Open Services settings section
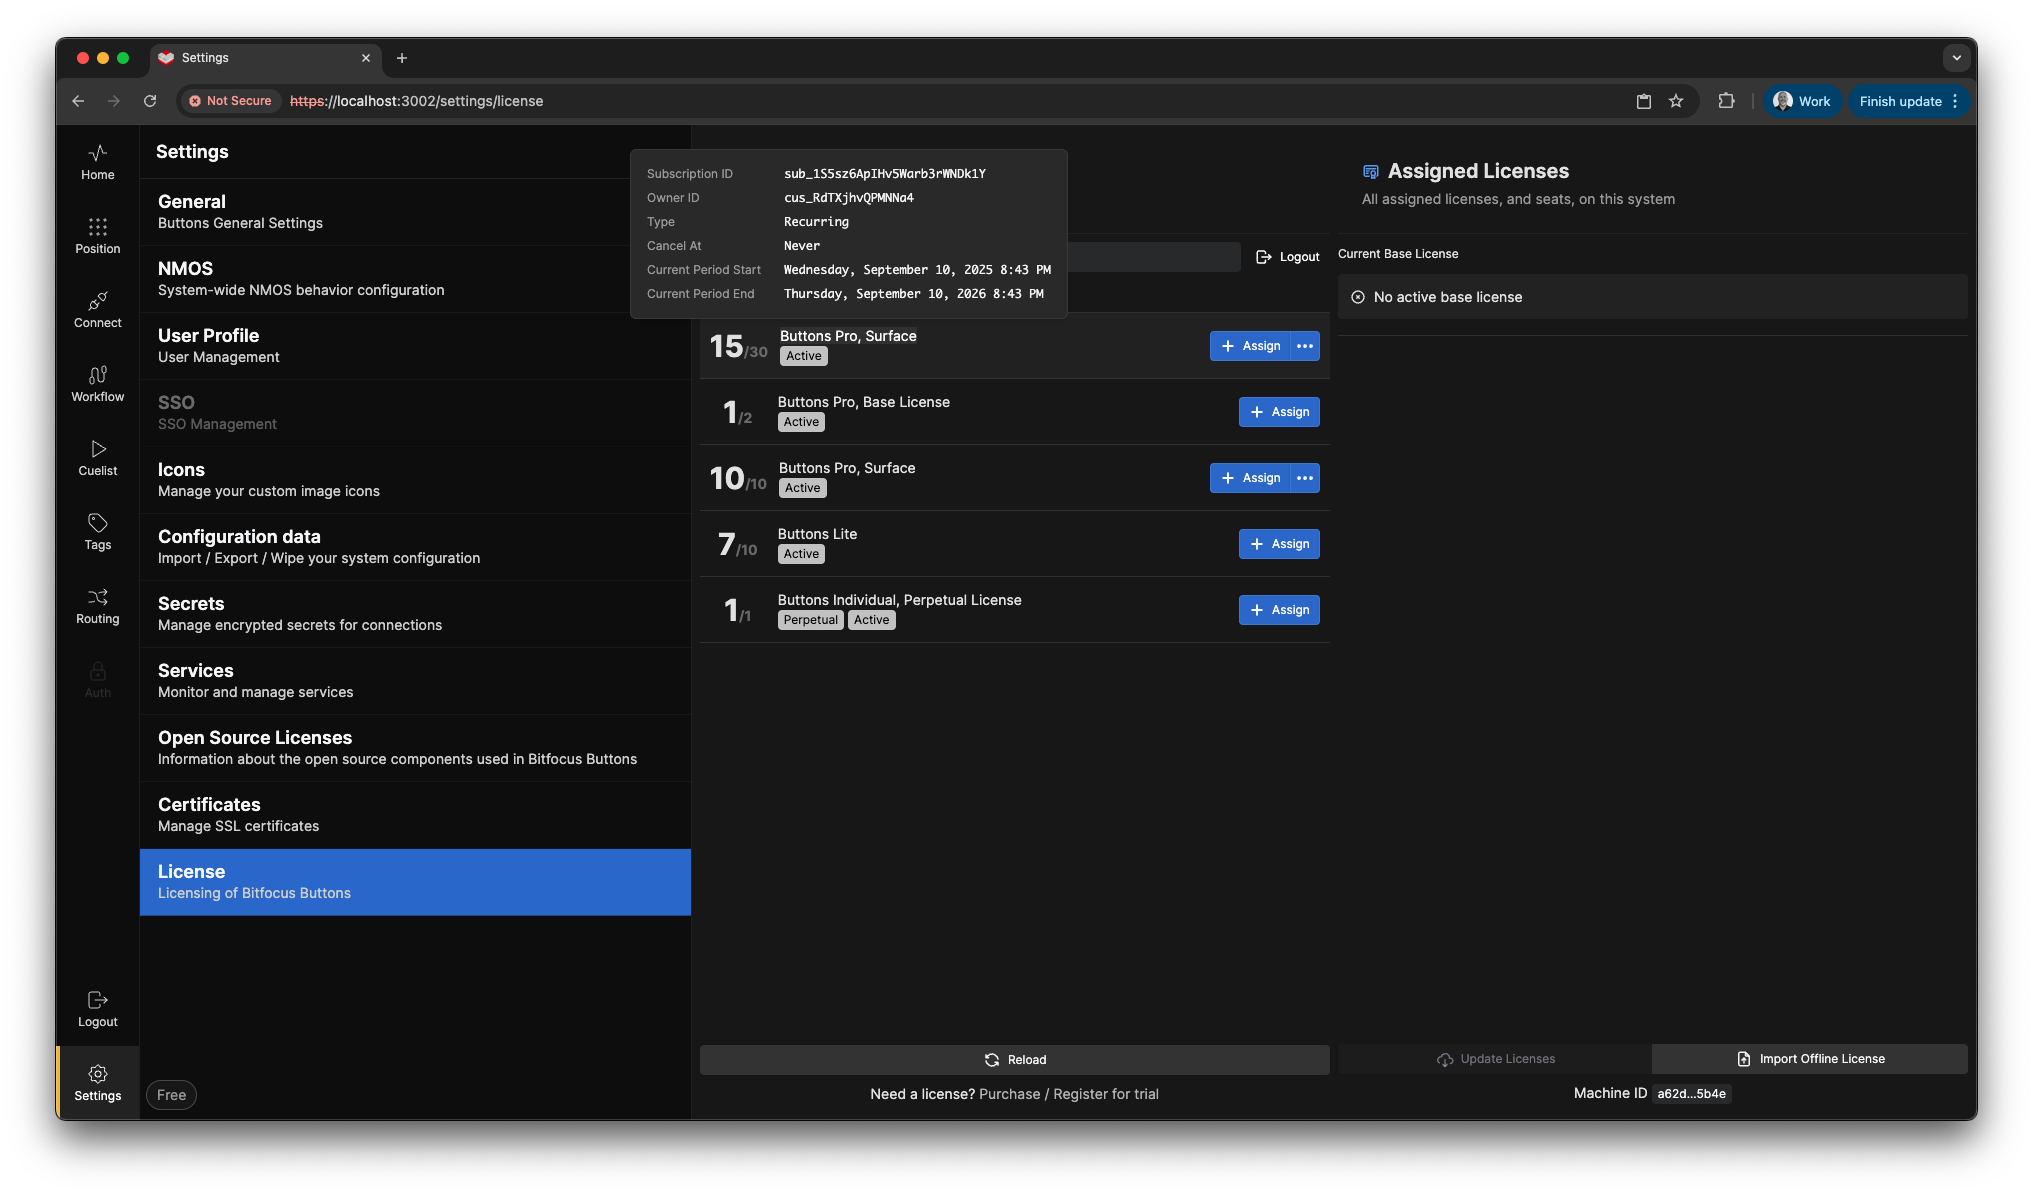Screen dimensions: 2033x1194 coord(415,681)
